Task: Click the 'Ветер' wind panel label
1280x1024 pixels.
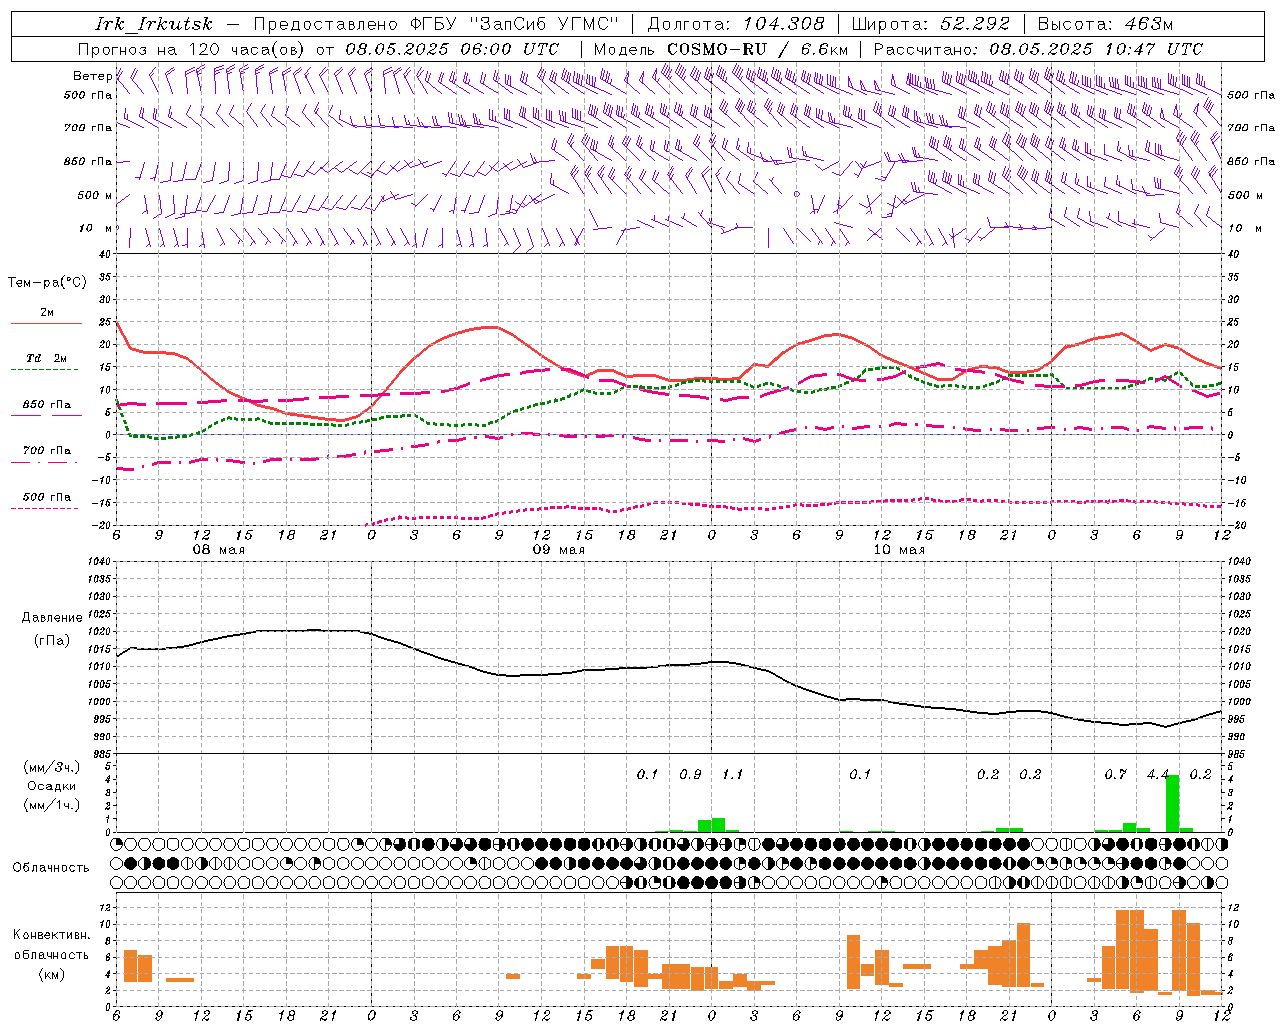Action: 92,76
